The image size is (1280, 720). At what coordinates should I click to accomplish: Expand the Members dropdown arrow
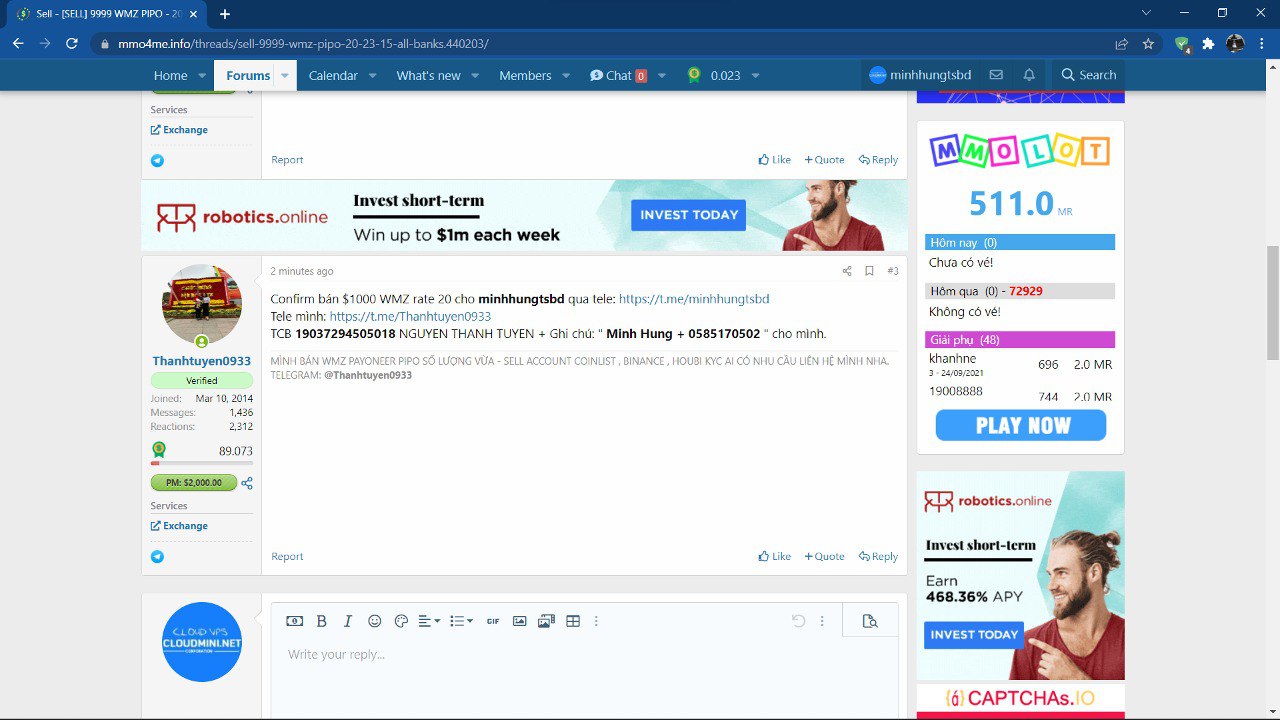566,75
